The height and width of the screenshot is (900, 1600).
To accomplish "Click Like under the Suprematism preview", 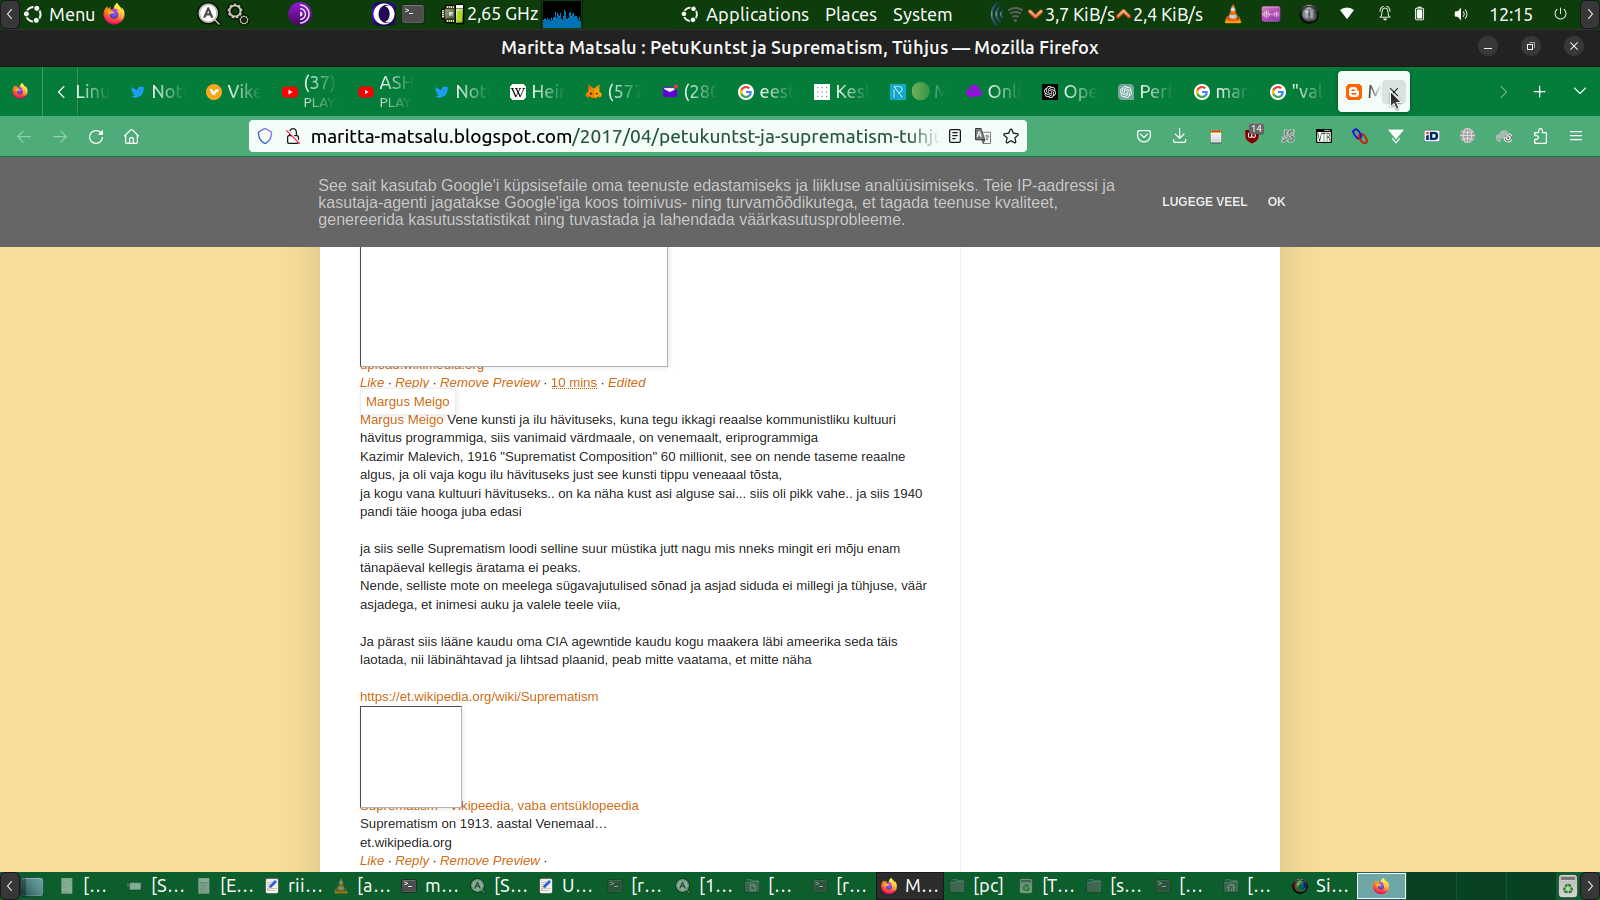I will coord(372,861).
